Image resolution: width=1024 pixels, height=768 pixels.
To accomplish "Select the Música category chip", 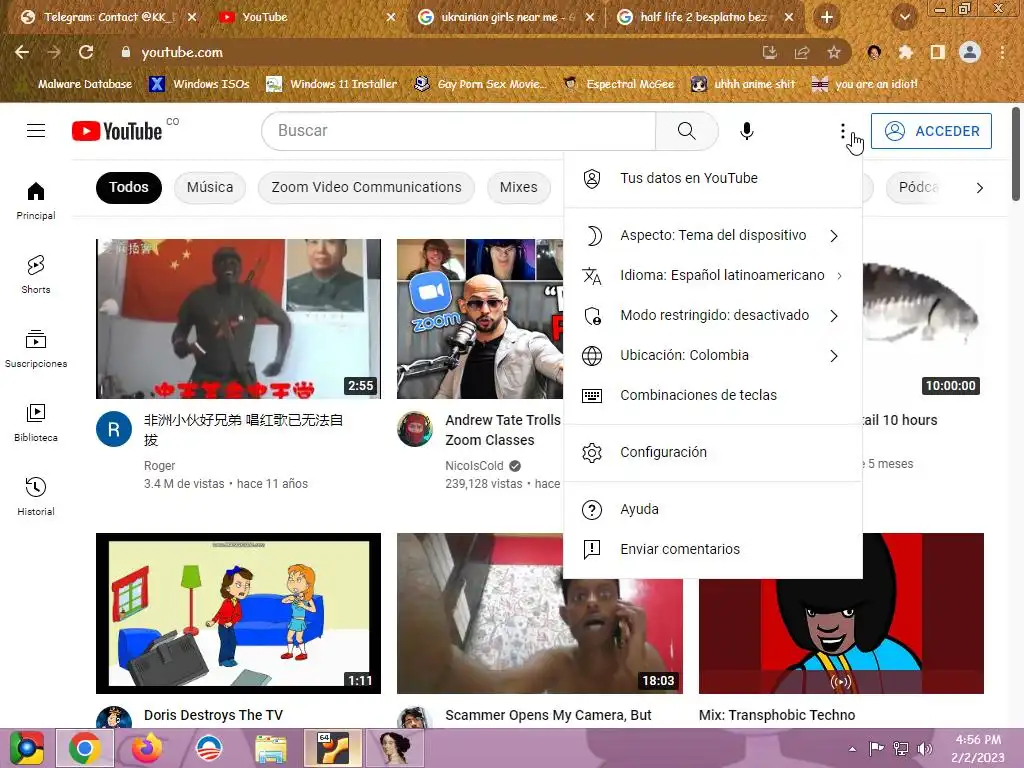I will pos(210,187).
